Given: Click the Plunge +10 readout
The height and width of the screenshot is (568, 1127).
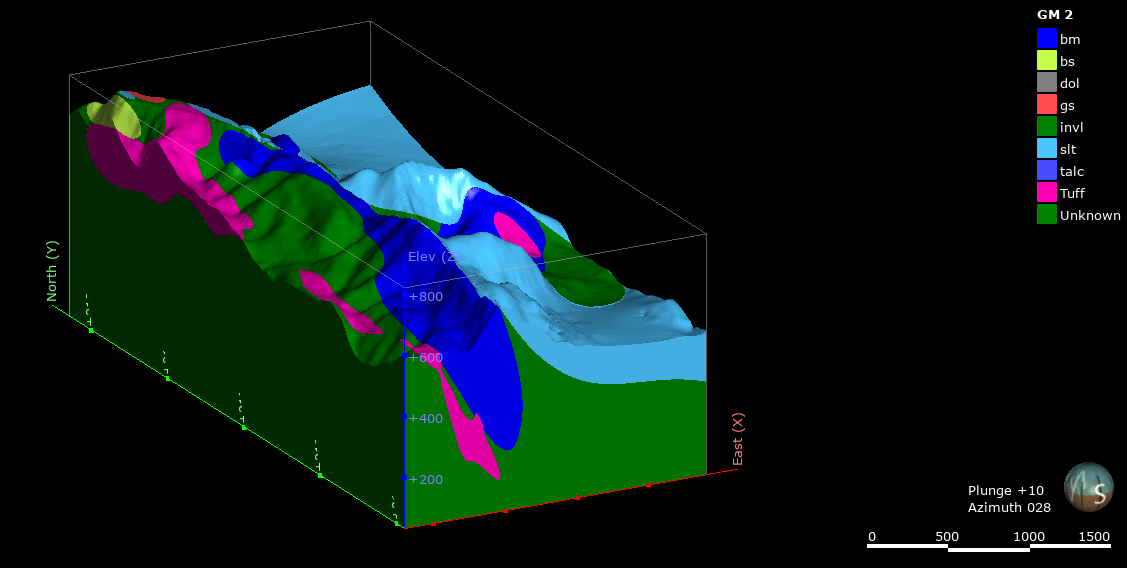Looking at the screenshot, I should 1005,491.
